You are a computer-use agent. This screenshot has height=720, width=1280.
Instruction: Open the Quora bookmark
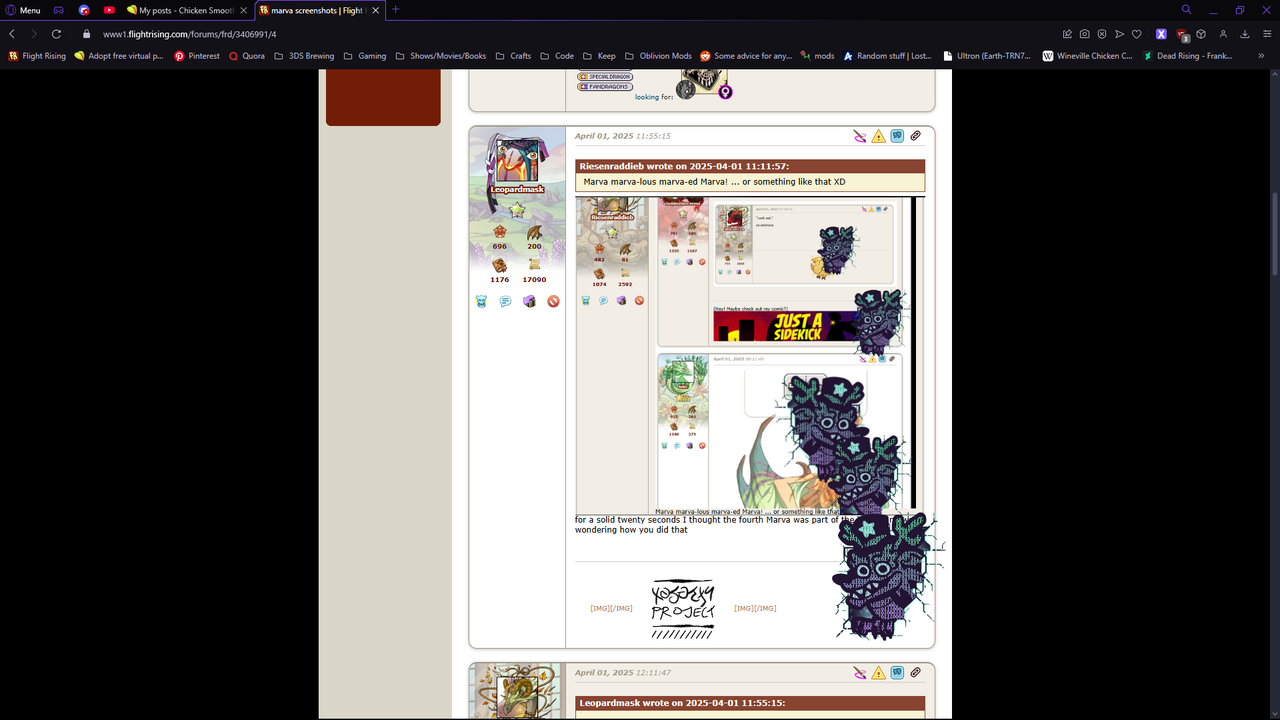[x=247, y=56]
